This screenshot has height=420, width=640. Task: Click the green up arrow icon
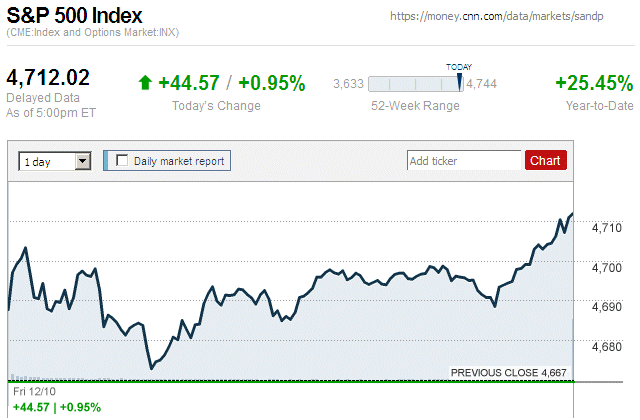click(x=145, y=84)
